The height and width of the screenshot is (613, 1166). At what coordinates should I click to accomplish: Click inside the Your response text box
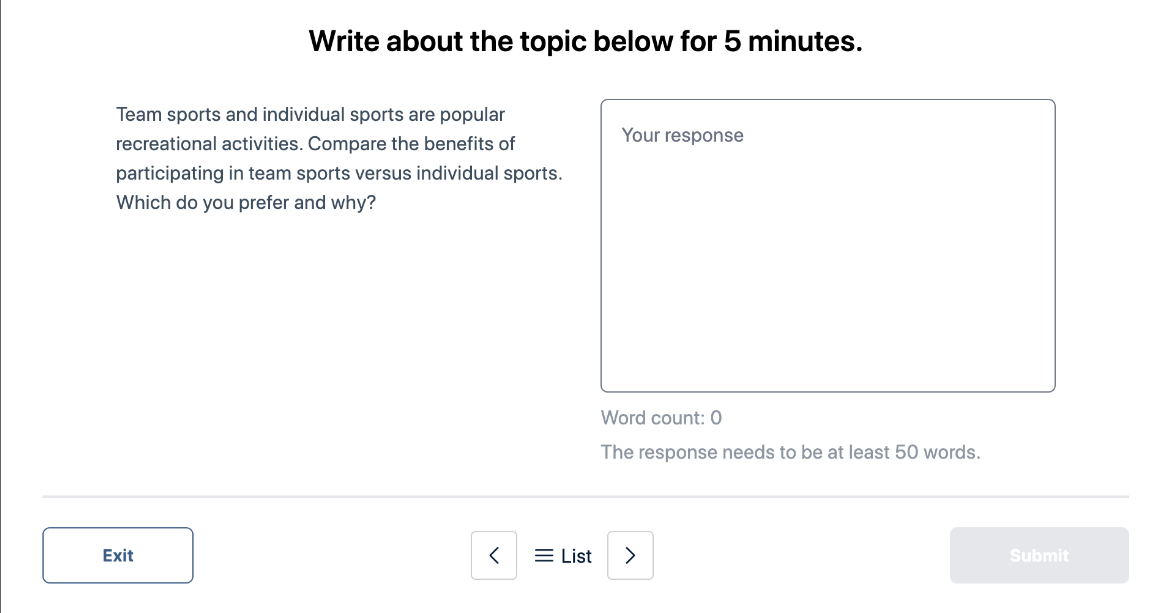(x=827, y=245)
